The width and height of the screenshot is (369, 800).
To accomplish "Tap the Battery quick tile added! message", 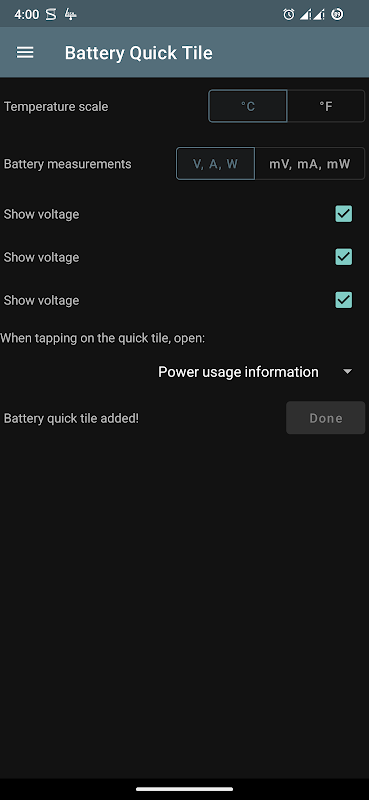I will click(71, 418).
